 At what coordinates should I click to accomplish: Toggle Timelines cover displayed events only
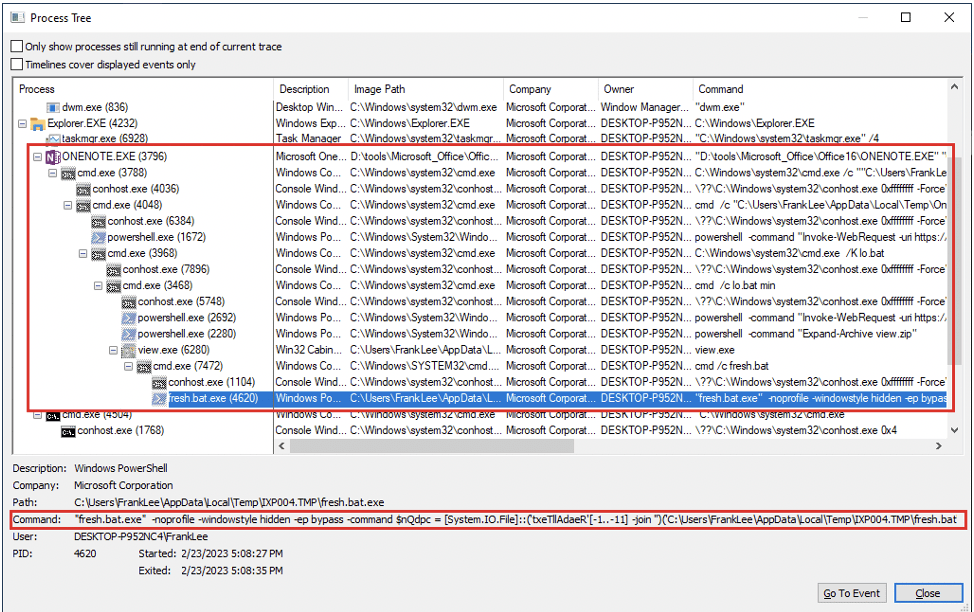[17, 64]
